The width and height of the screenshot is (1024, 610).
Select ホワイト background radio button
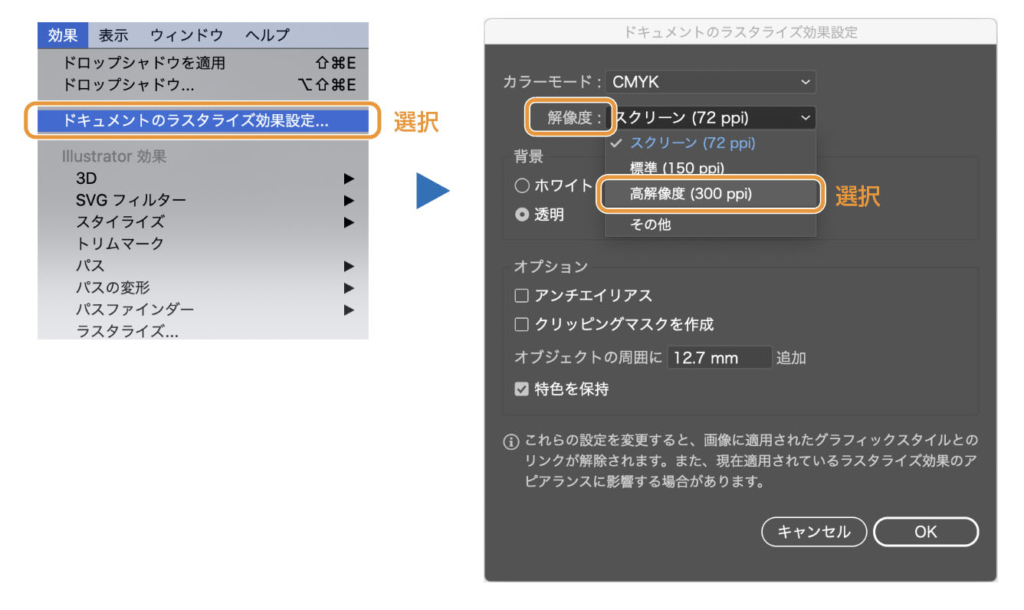(521, 185)
